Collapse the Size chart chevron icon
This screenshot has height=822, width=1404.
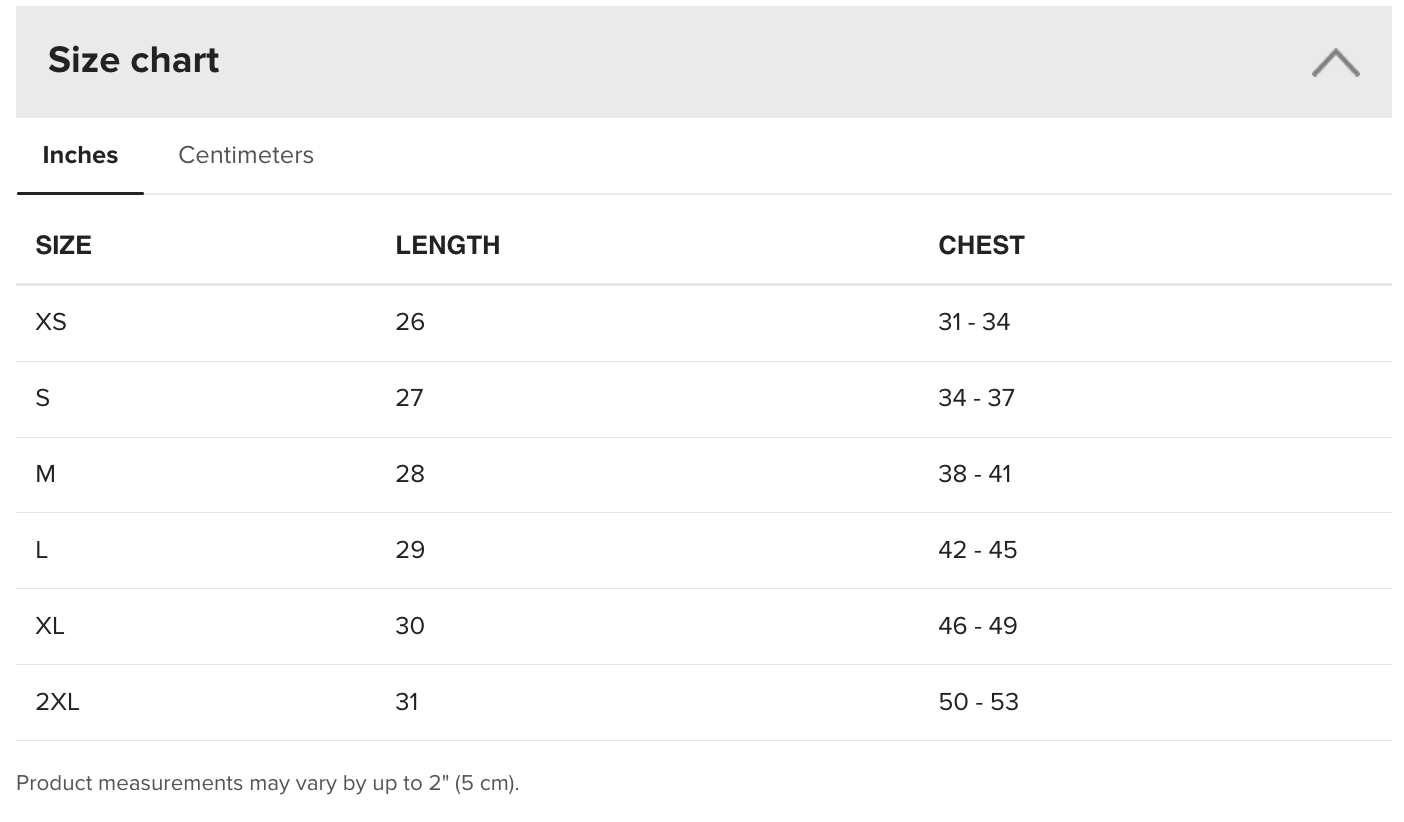tap(1335, 63)
